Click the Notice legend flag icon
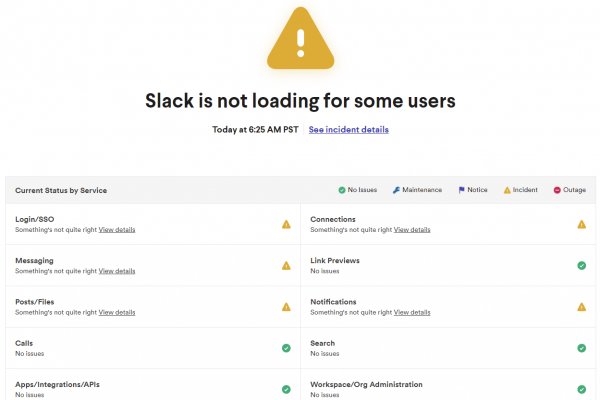Screen dimensions: 600x400 pos(462,190)
